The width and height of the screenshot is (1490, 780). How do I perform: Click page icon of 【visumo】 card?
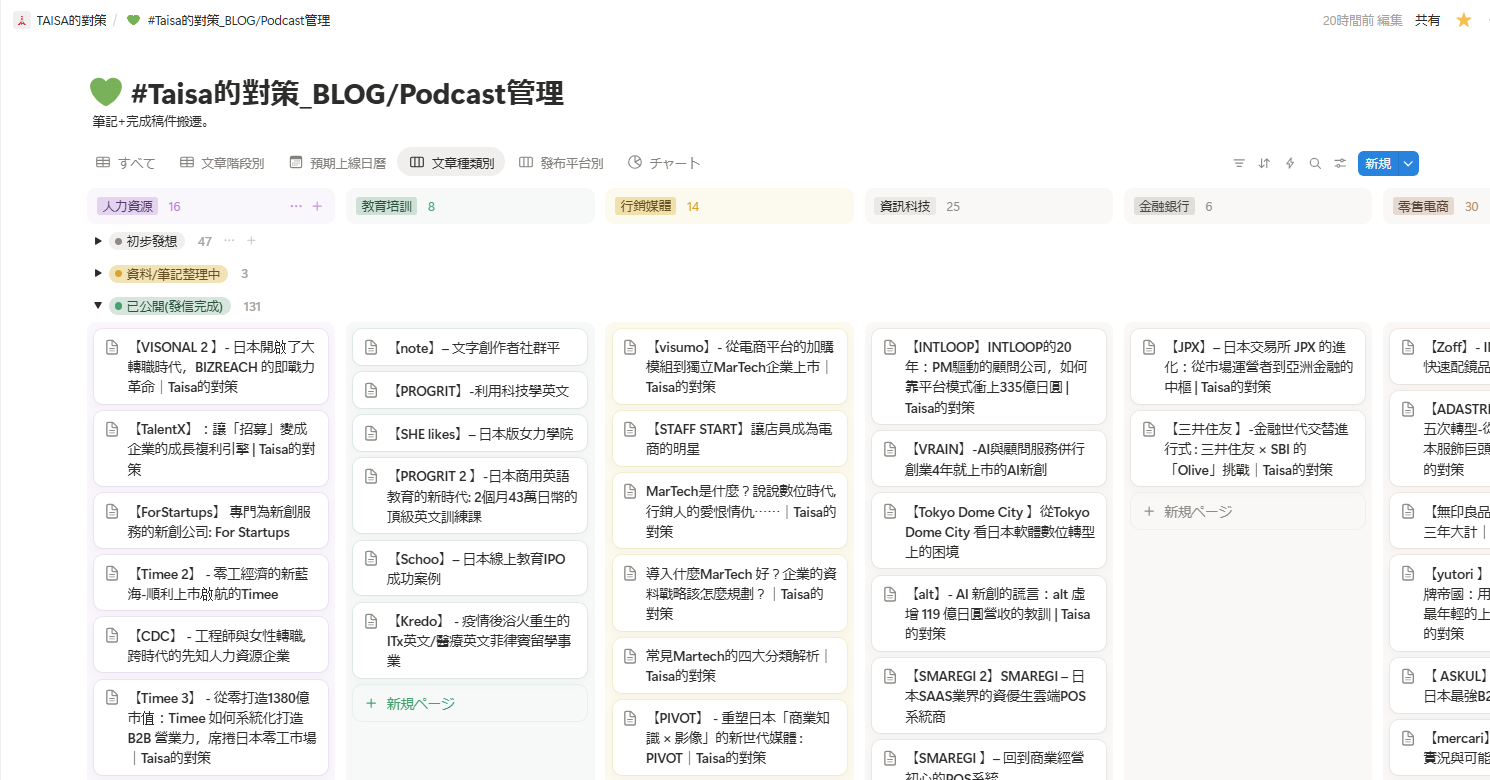630,347
